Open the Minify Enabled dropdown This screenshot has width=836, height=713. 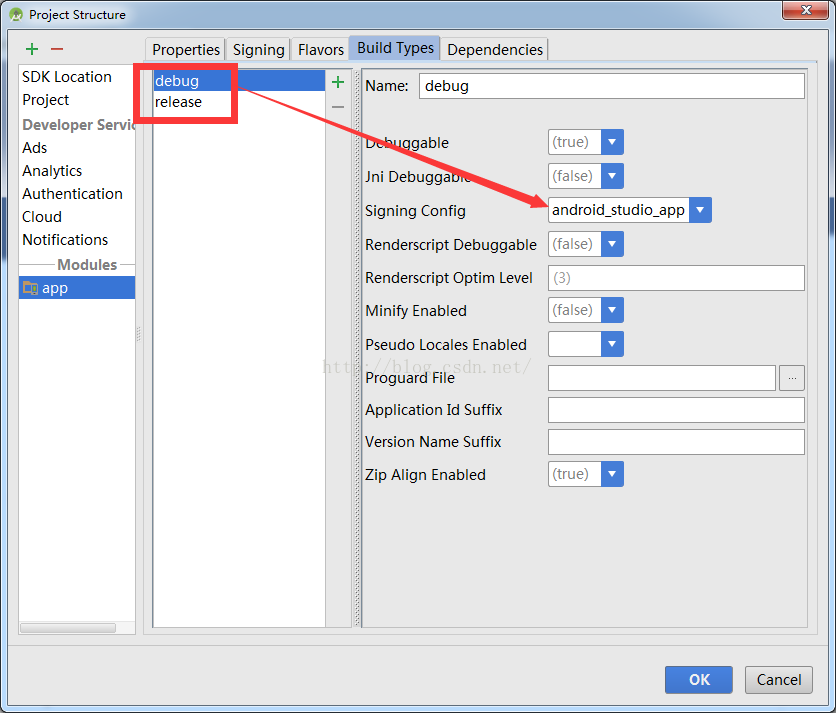(612, 310)
